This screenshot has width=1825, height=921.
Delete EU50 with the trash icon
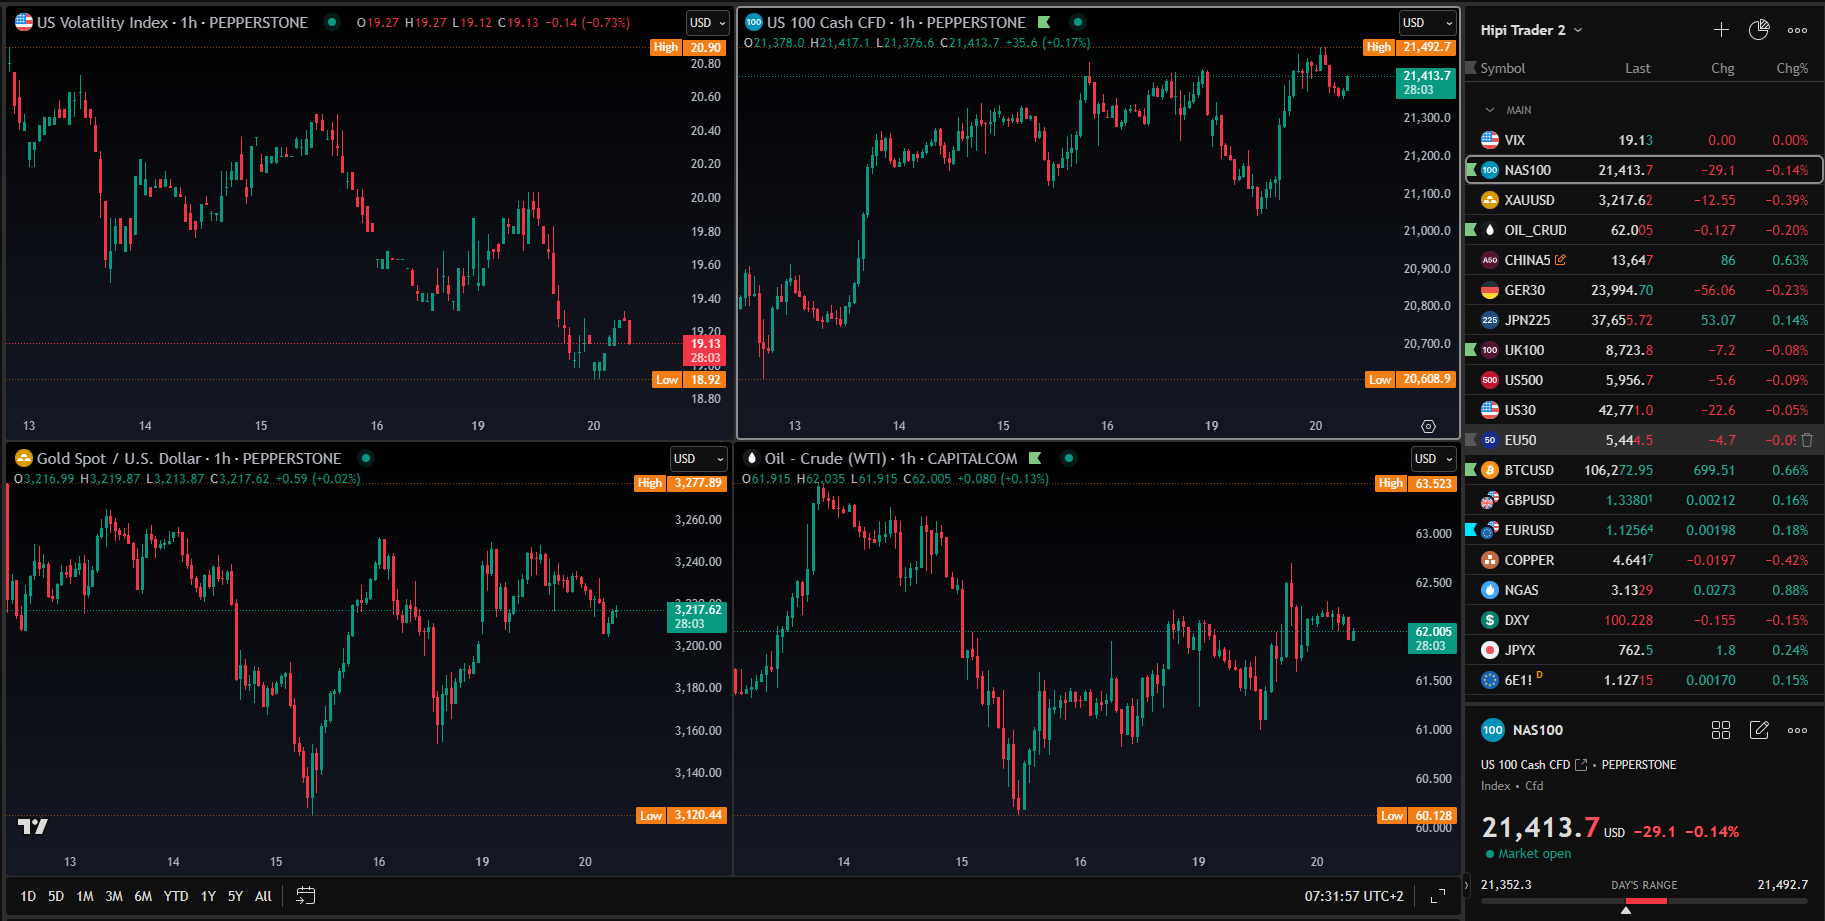click(1807, 440)
